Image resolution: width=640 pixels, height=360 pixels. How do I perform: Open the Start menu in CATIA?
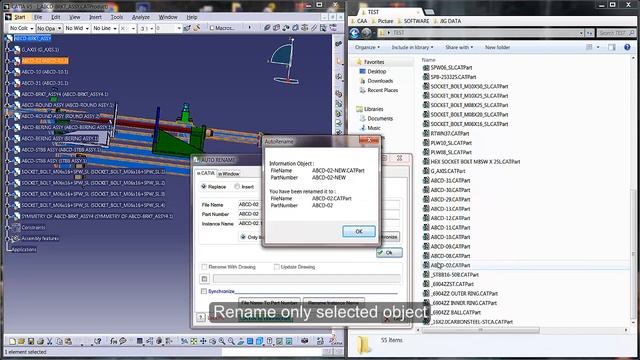point(19,17)
